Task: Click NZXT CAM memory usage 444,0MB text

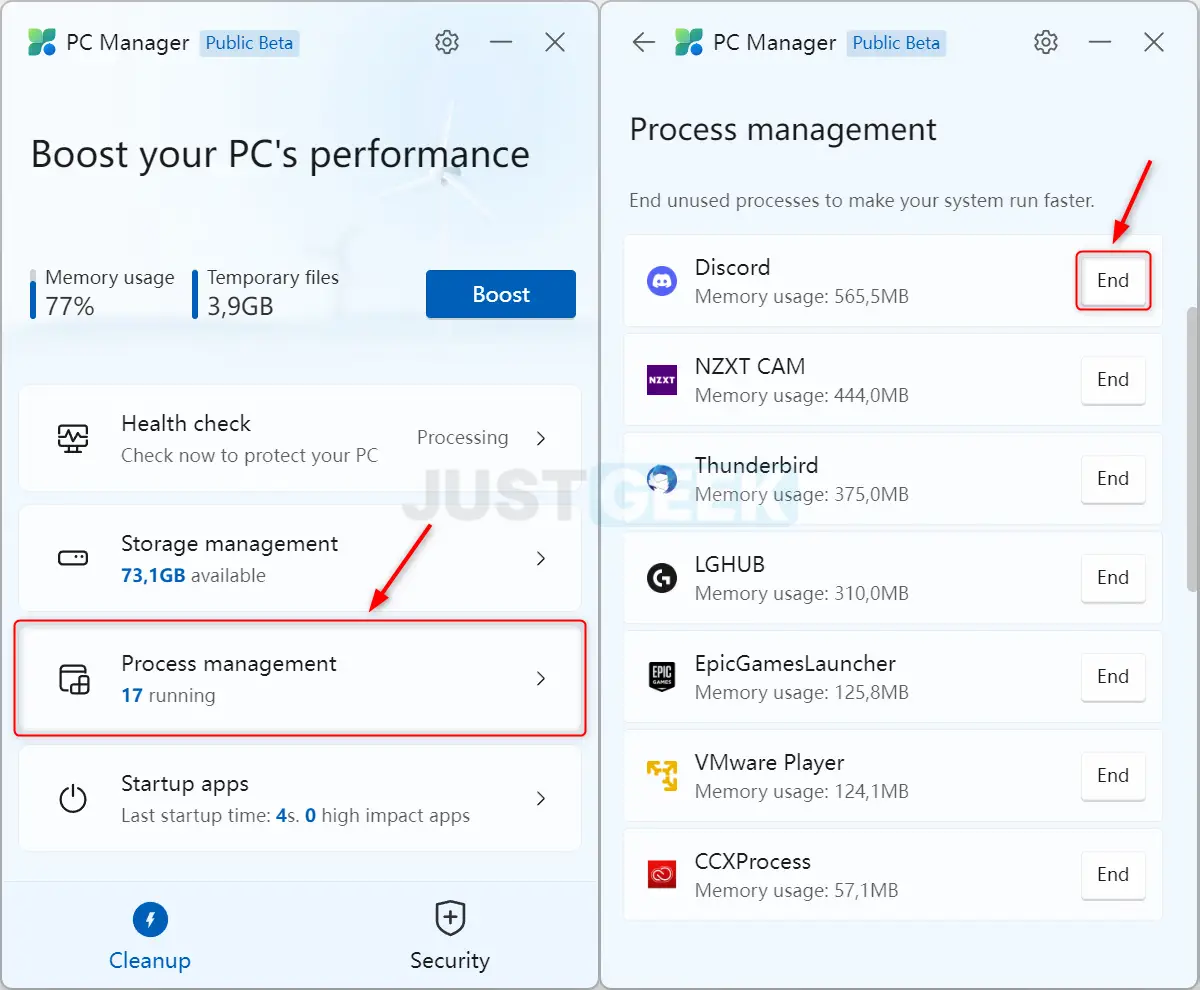Action: point(802,396)
